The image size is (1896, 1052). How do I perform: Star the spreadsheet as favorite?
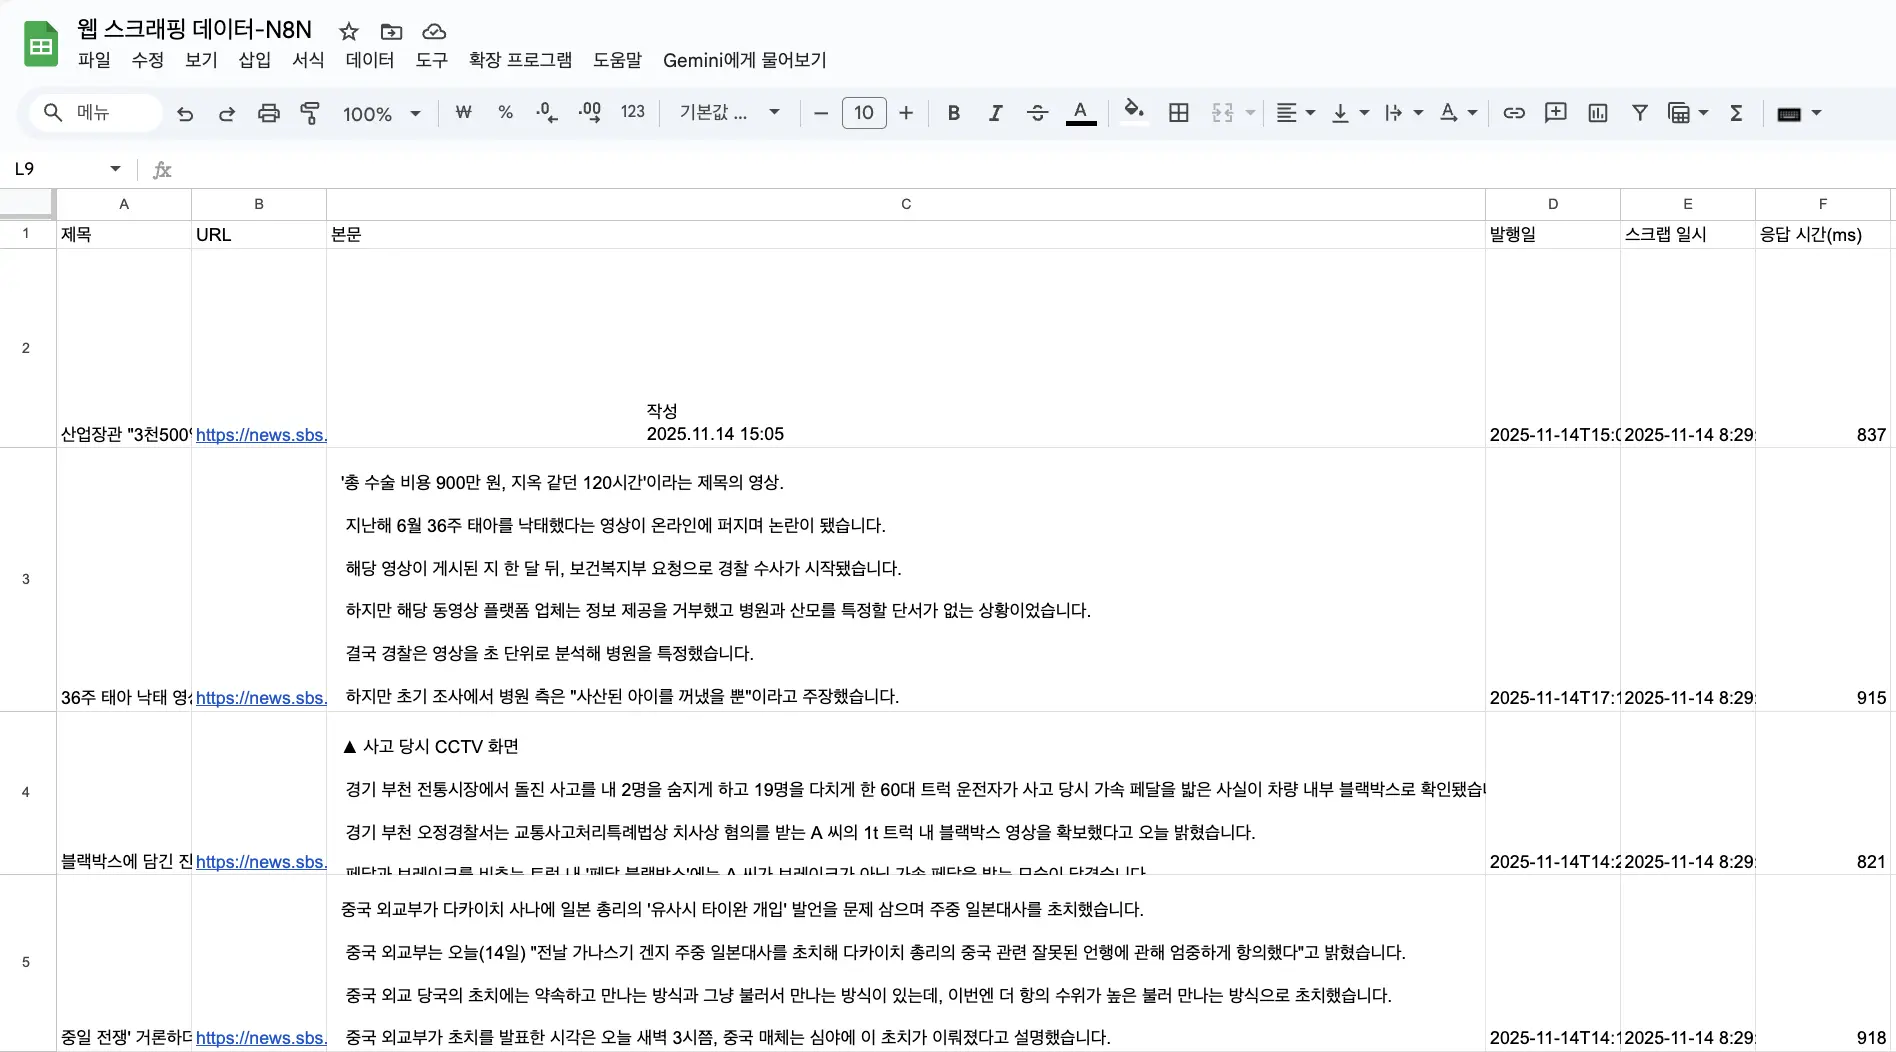coord(348,31)
